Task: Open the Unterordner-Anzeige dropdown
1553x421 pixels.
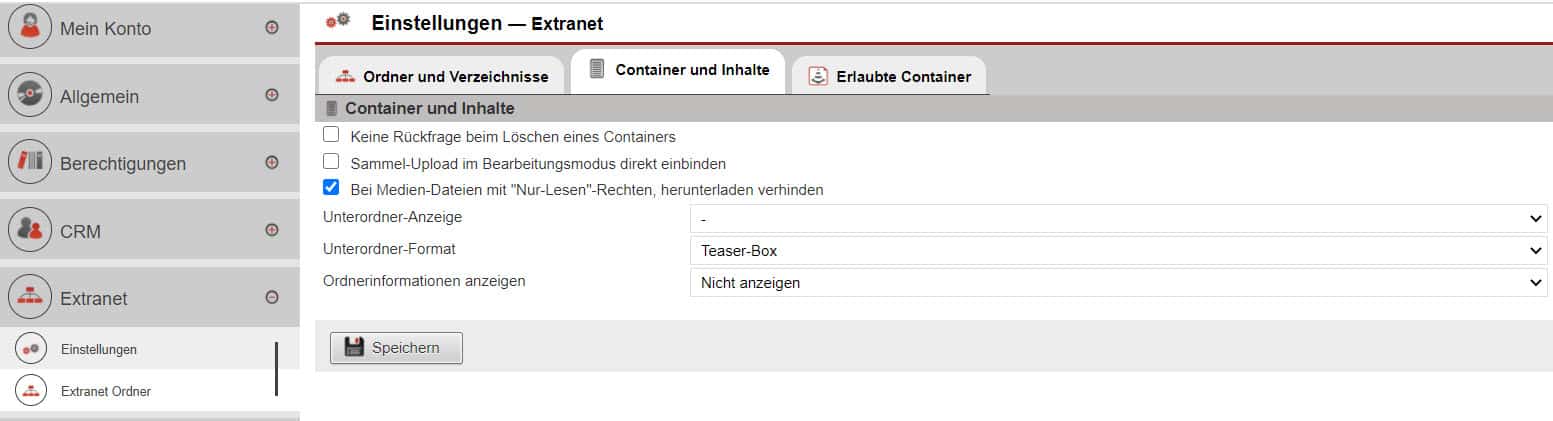Action: click(1118, 218)
